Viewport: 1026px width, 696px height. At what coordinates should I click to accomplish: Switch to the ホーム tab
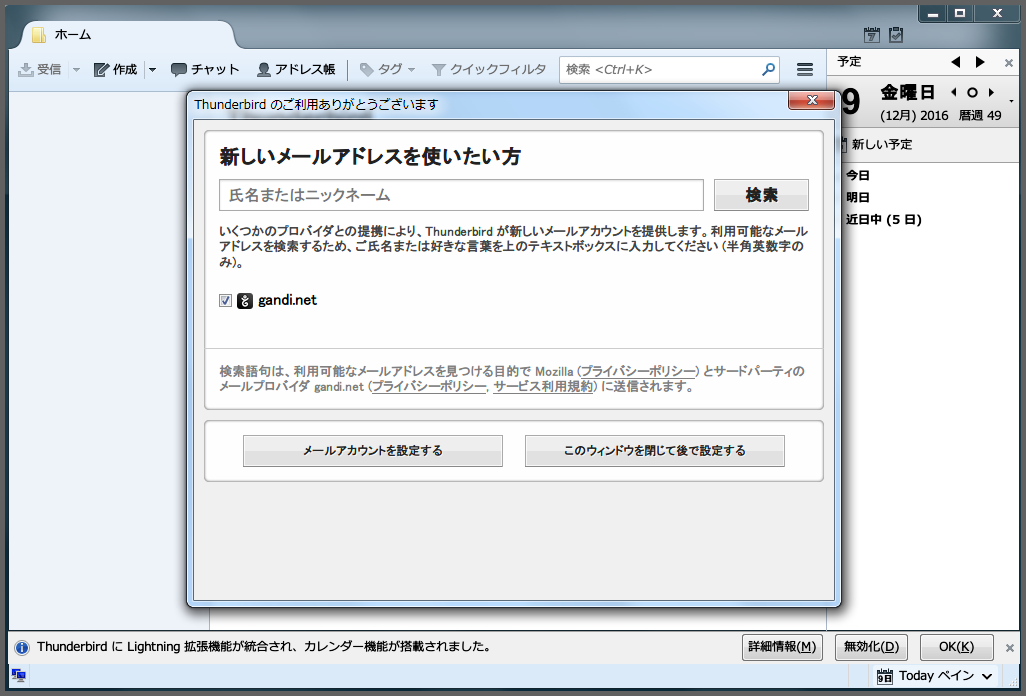[120, 35]
